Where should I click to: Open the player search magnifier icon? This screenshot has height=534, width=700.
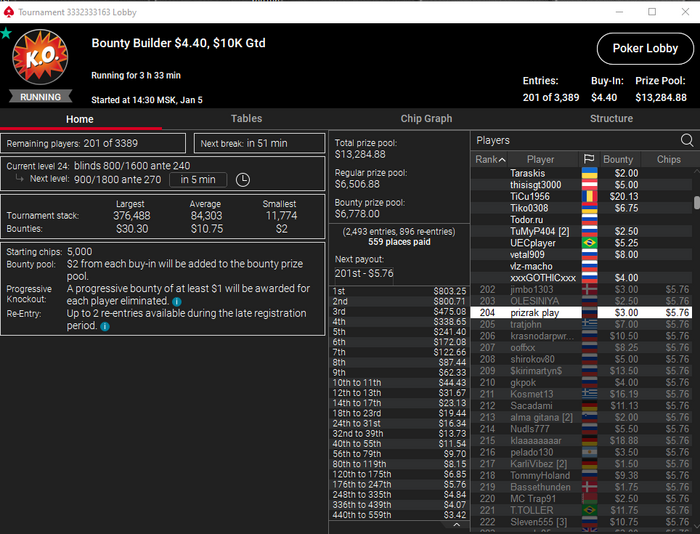pyautogui.click(x=687, y=140)
